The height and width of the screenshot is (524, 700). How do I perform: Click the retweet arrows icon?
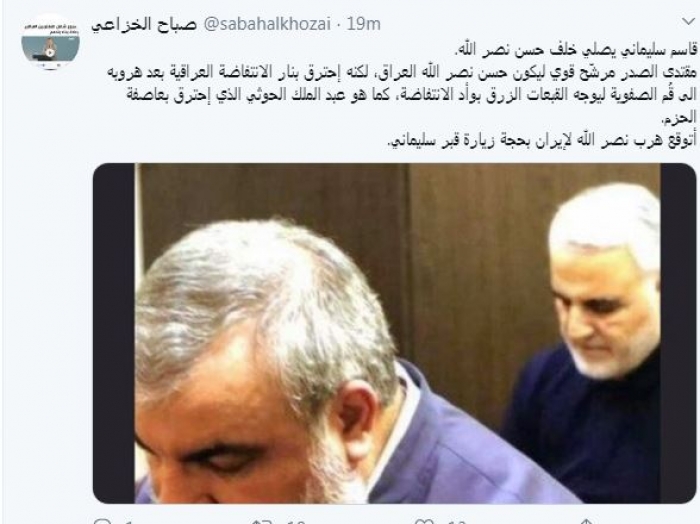(x=262, y=521)
